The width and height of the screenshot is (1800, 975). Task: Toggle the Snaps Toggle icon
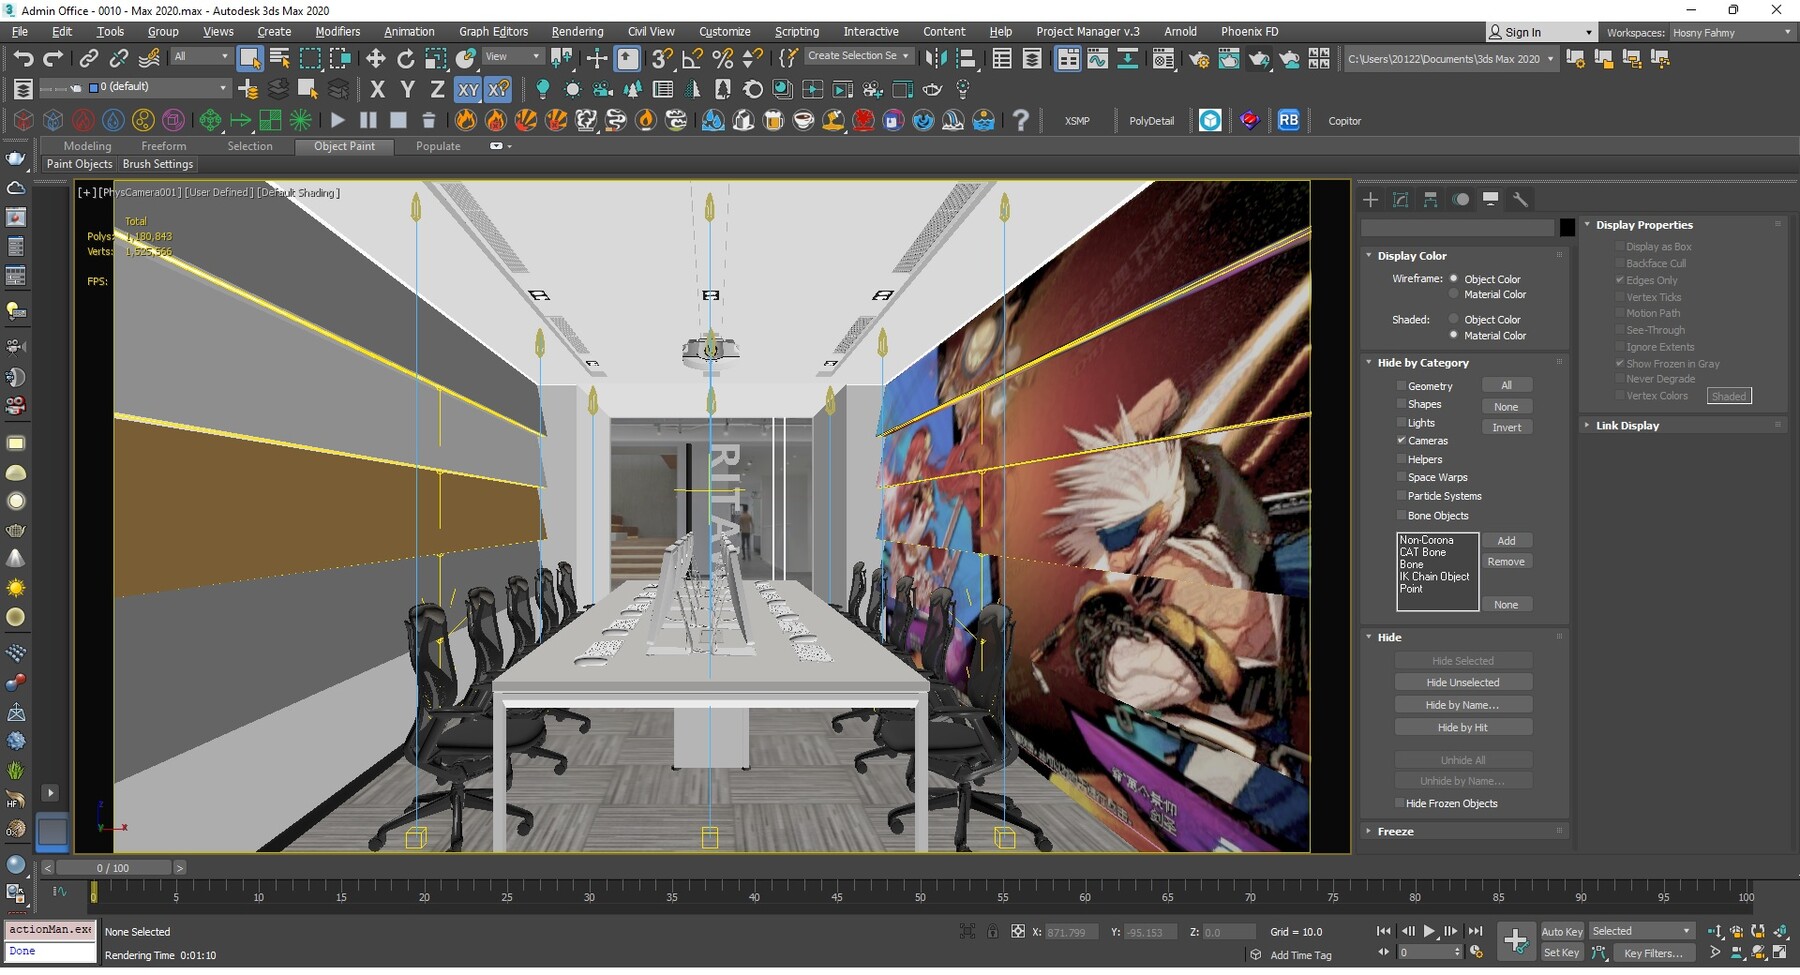click(661, 57)
